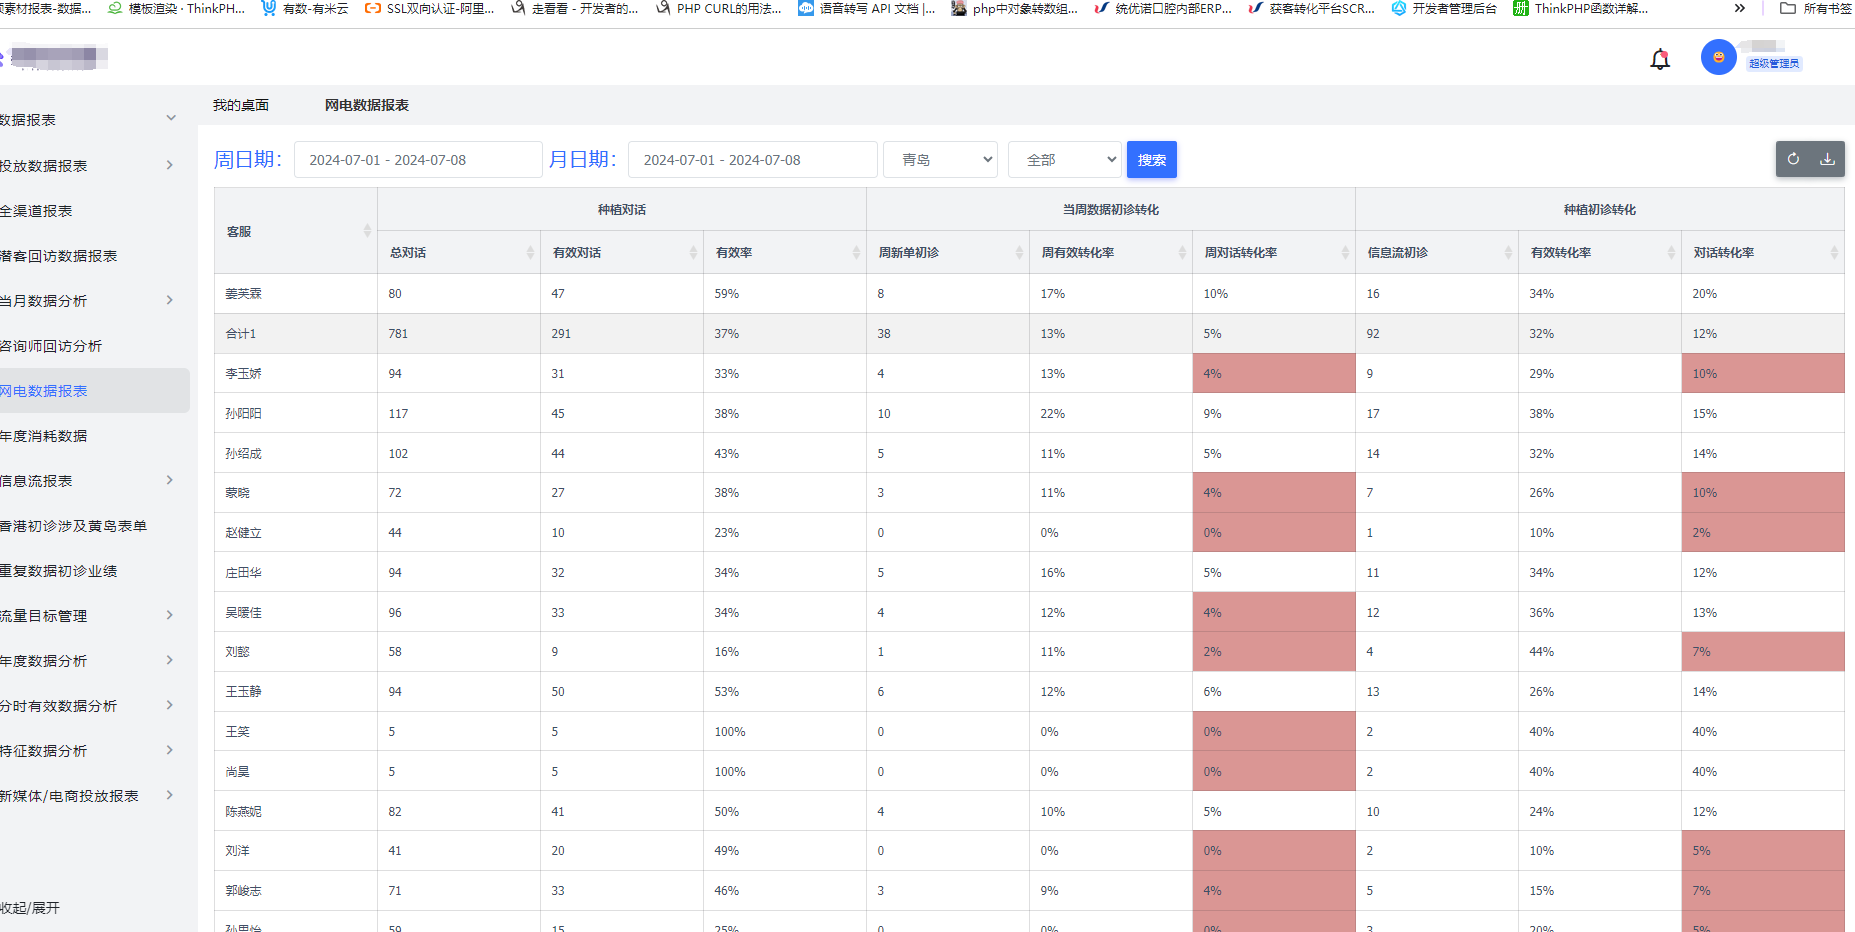Screen dimensions: 1855x932
Task: Click the 月日期 date range field
Action: pyautogui.click(x=752, y=160)
